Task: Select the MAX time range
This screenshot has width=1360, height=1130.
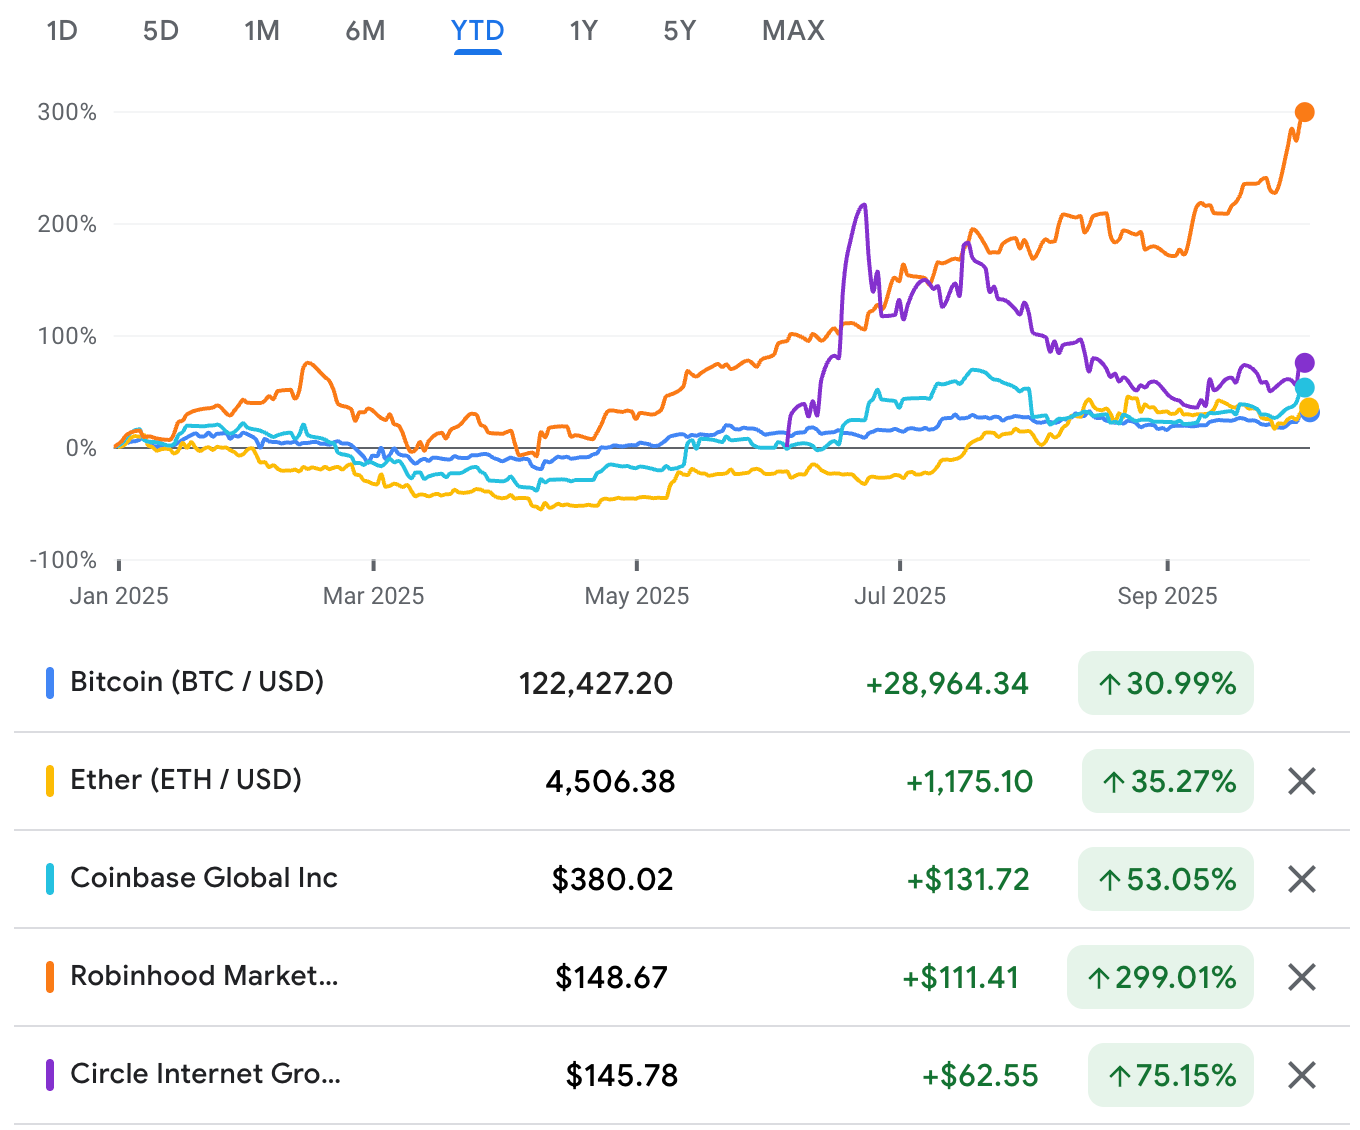Action: tap(793, 31)
